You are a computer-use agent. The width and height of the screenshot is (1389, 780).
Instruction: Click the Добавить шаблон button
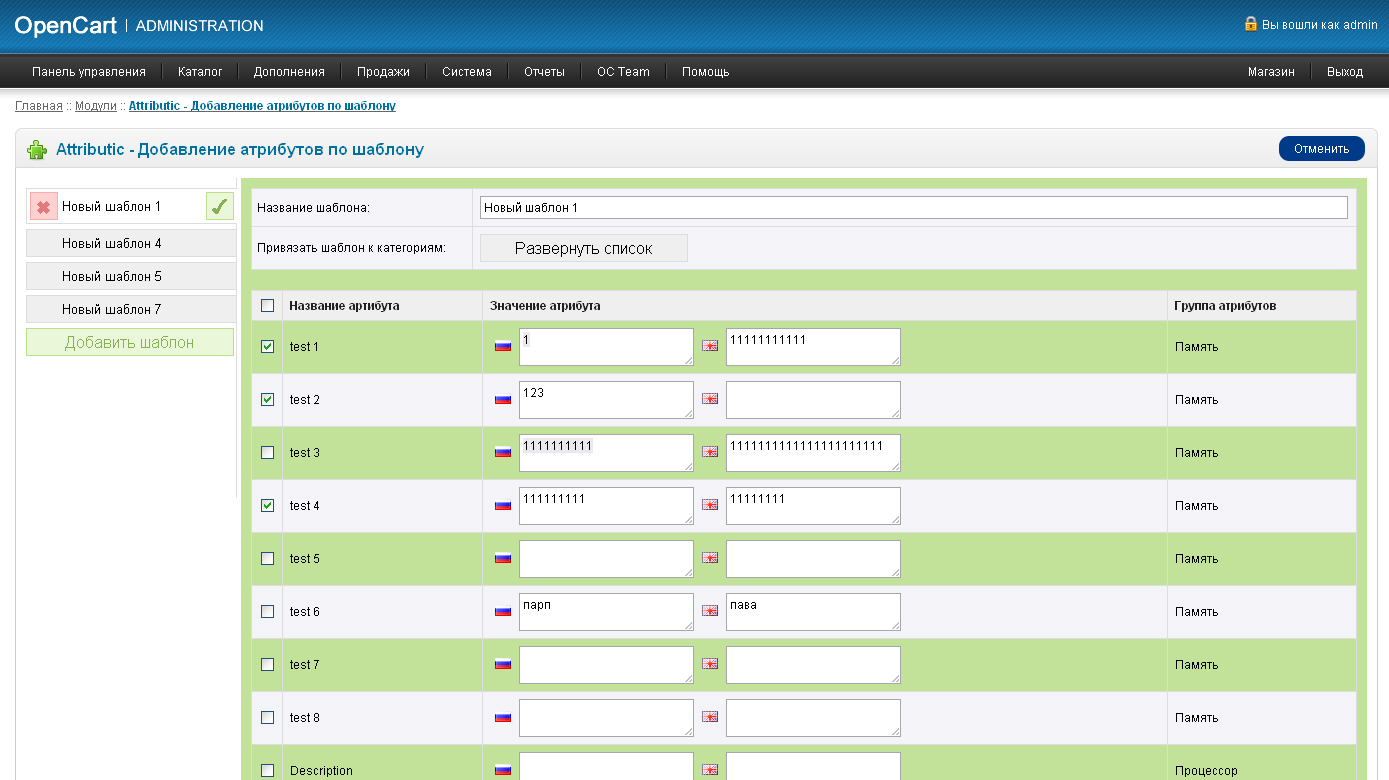130,342
